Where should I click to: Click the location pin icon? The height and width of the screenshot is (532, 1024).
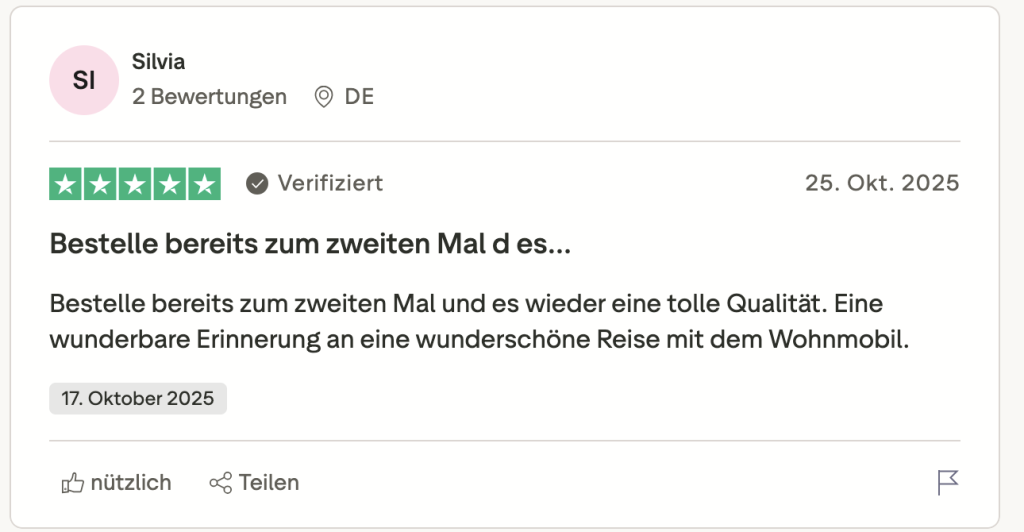(323, 97)
